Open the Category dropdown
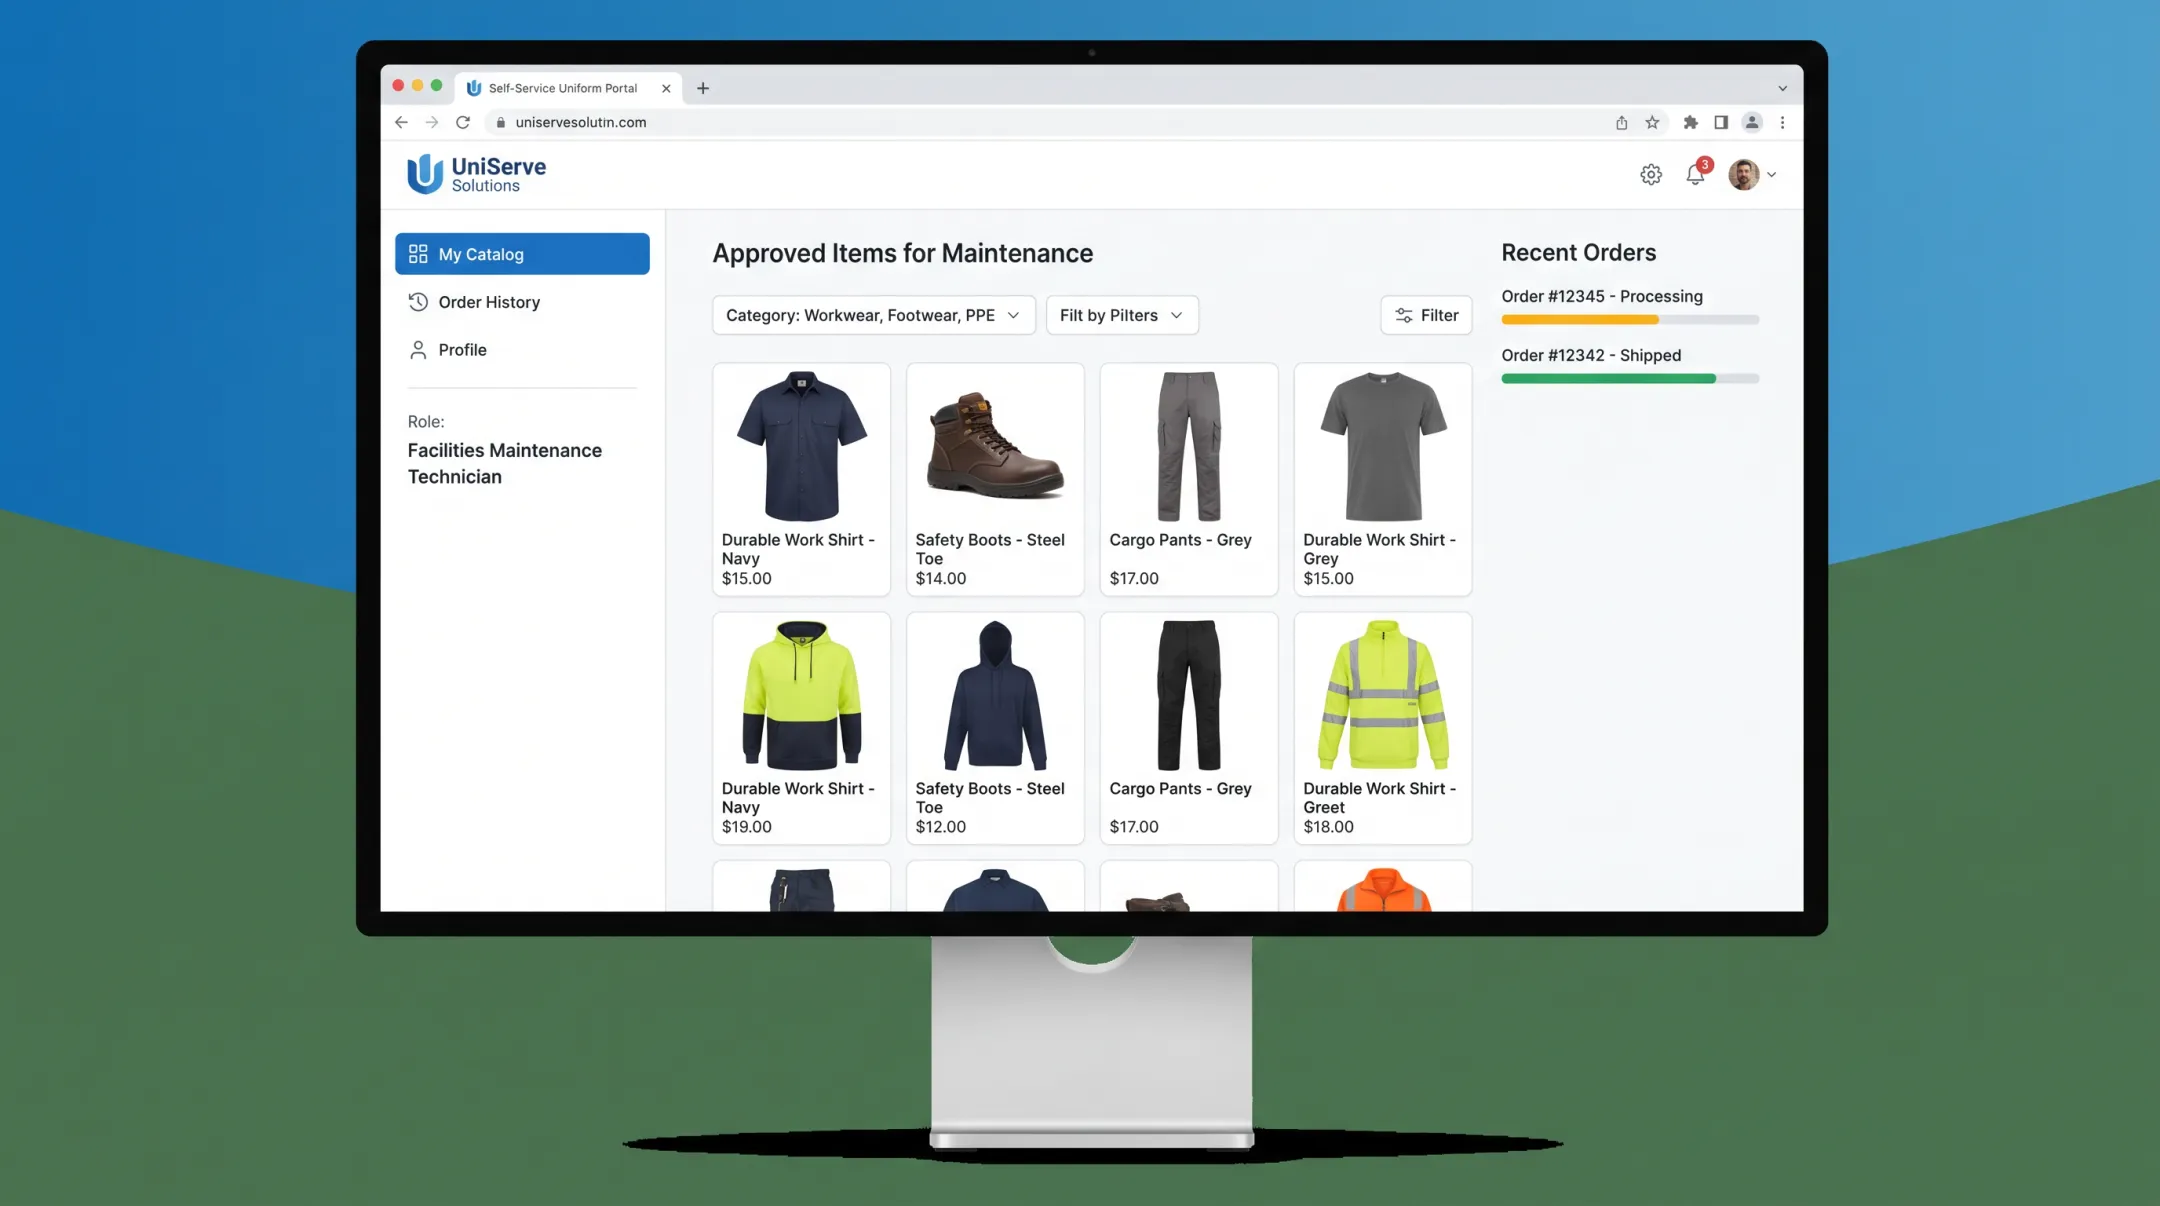Screen dimensions: 2160x1206 [874, 315]
